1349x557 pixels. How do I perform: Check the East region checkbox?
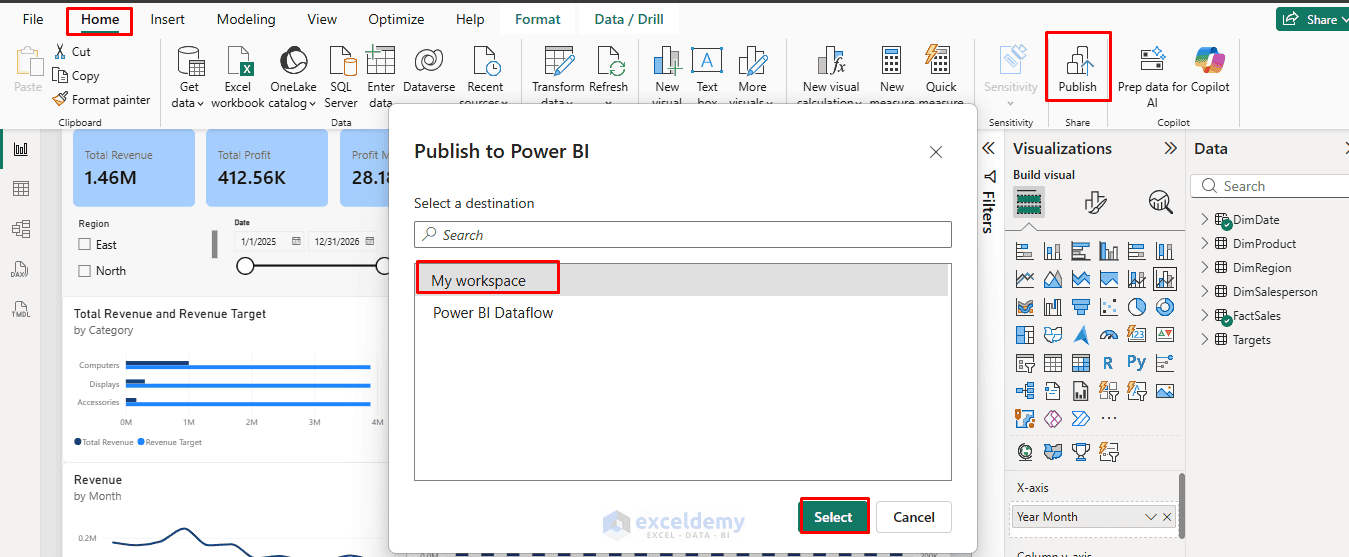coord(85,245)
